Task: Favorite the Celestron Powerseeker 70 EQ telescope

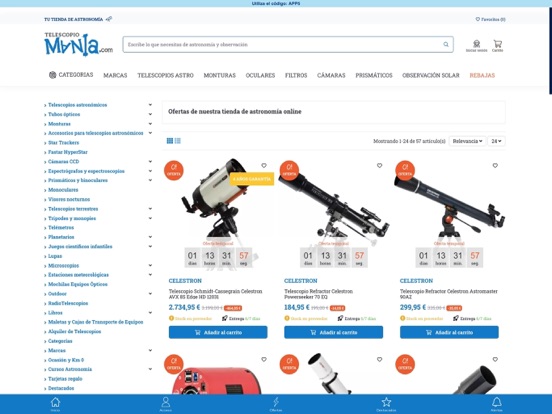Action: click(x=379, y=165)
